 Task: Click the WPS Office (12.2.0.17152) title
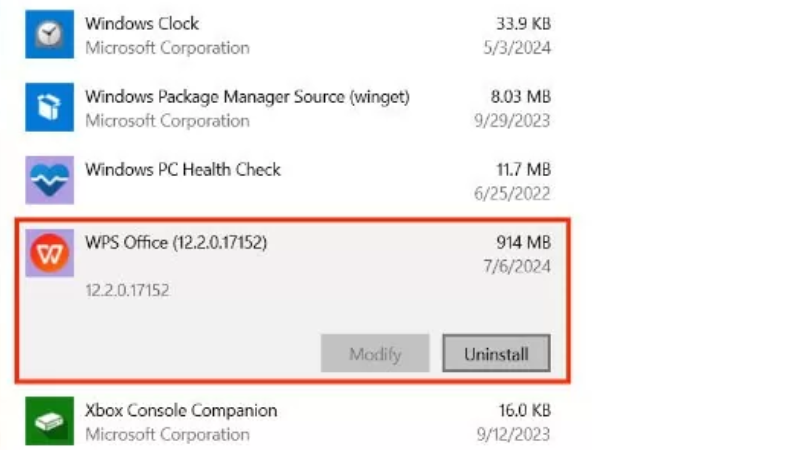[176, 242]
